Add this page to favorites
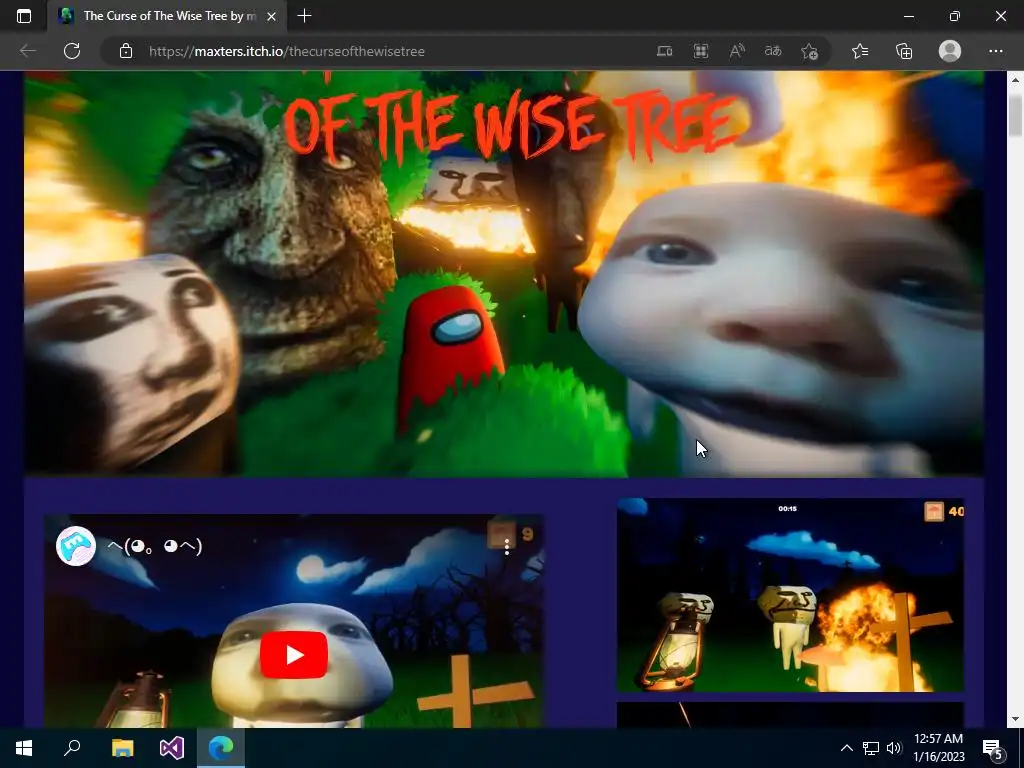 (810, 51)
